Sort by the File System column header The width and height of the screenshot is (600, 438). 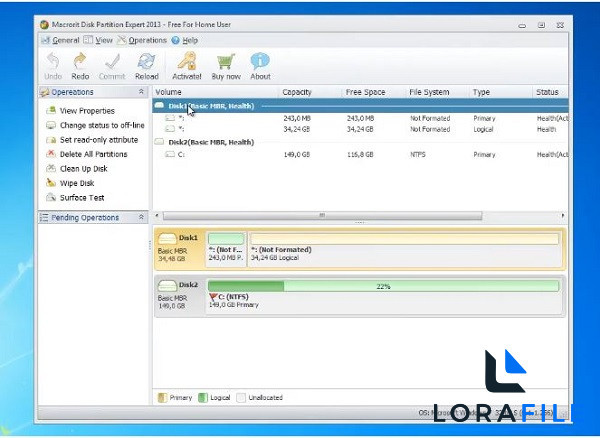tap(437, 92)
